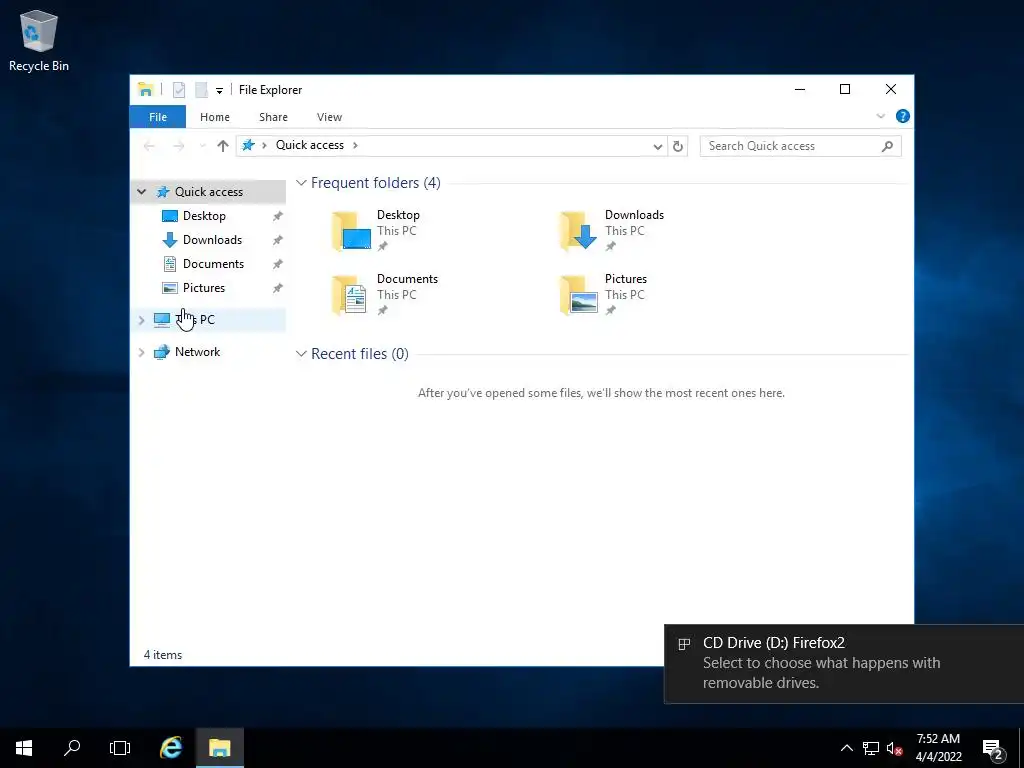
Task: Go up one level with Up arrow
Action: coord(223,146)
